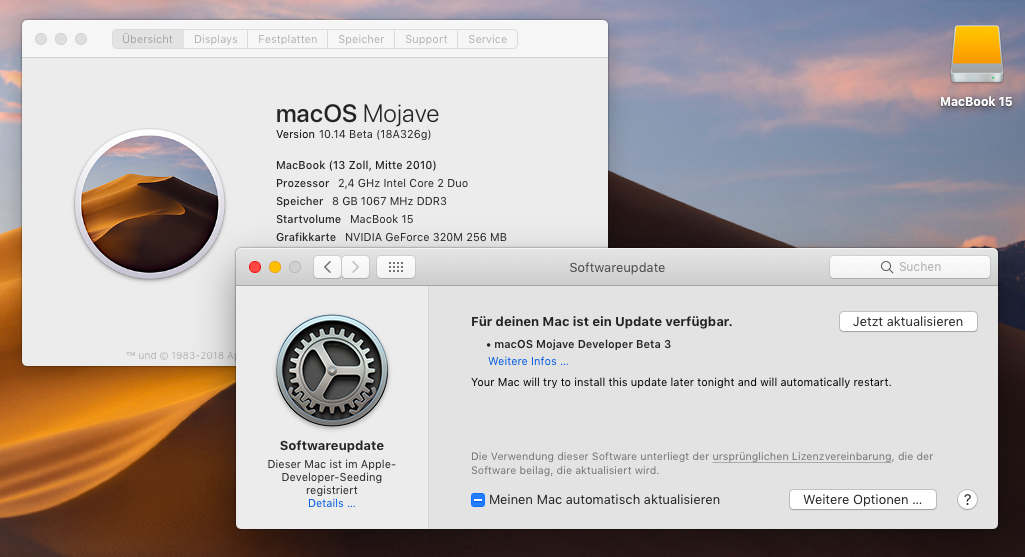
Task: Open the MacBook 15 drive icon on desktop
Action: (x=976, y=55)
